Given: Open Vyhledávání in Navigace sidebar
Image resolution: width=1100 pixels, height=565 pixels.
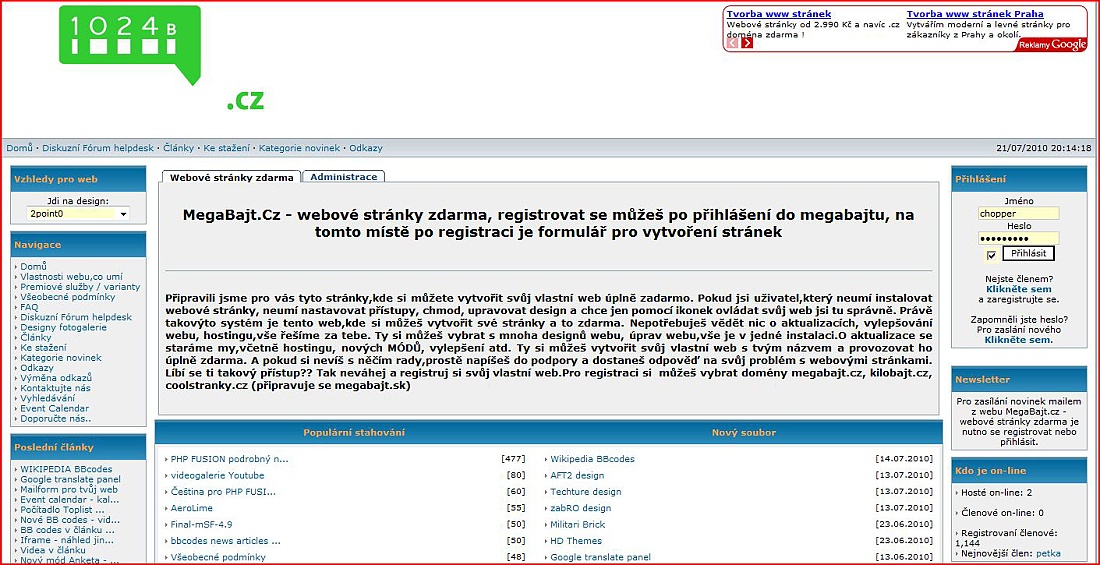Looking at the screenshot, I should (x=49, y=398).
